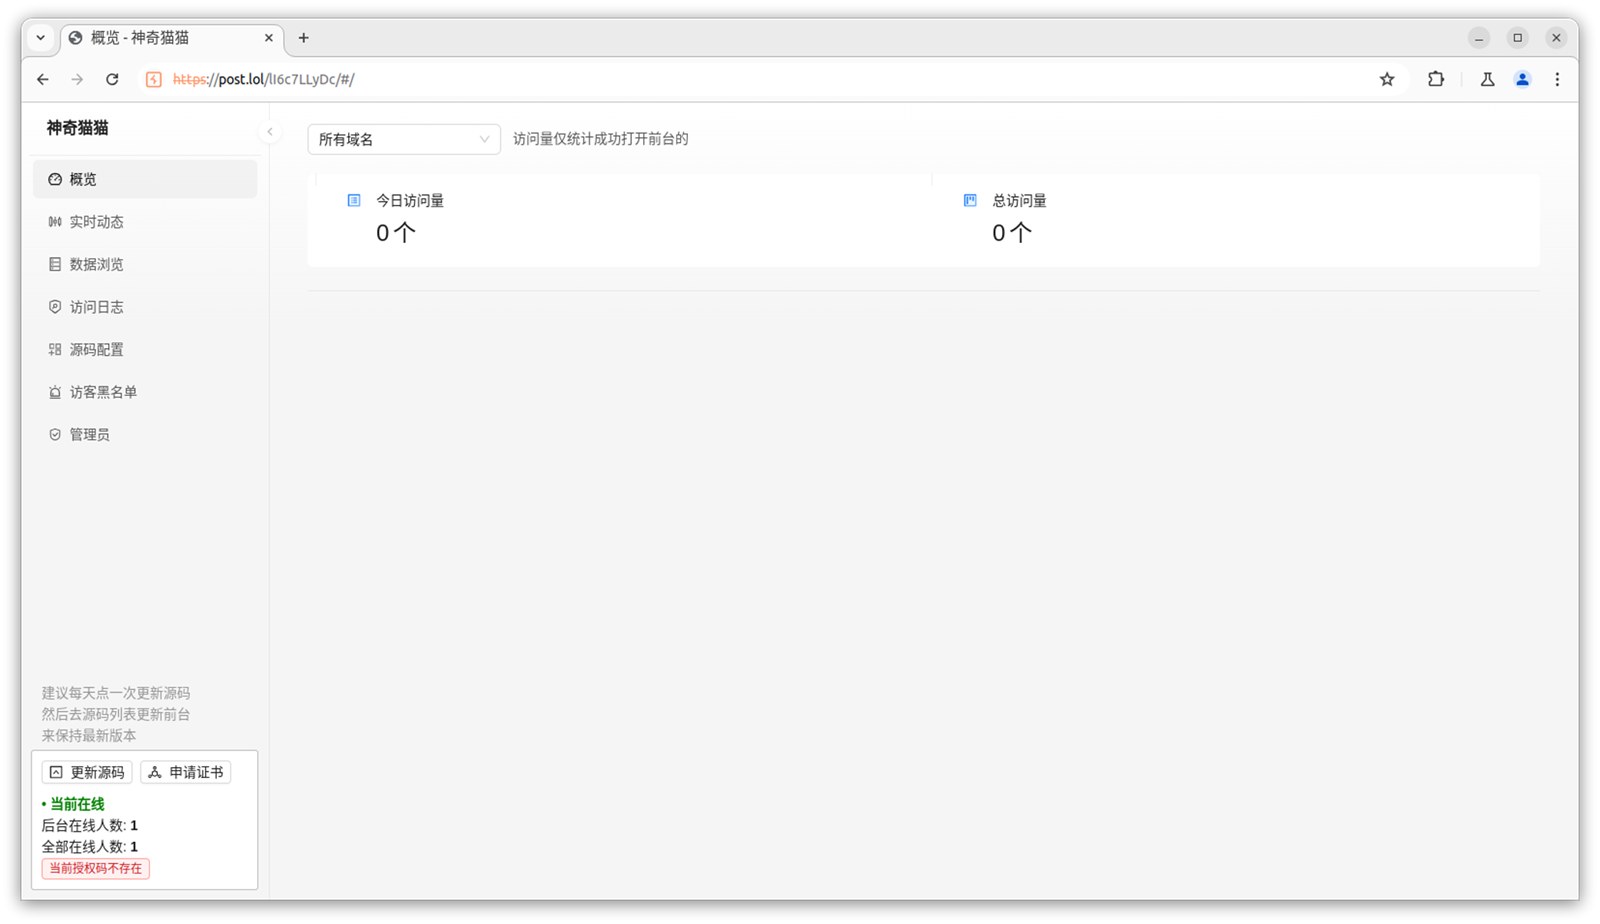Click the 后台在线人数 line
This screenshot has width=1600, height=924.
coord(90,825)
